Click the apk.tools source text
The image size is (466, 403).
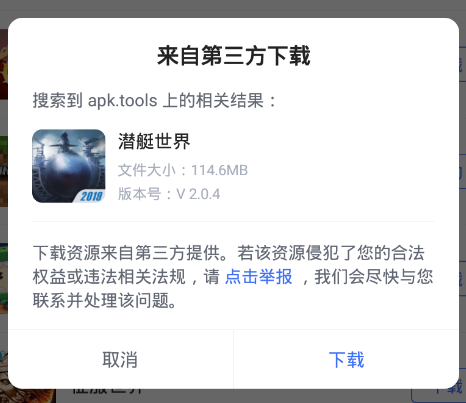click(x=123, y=100)
